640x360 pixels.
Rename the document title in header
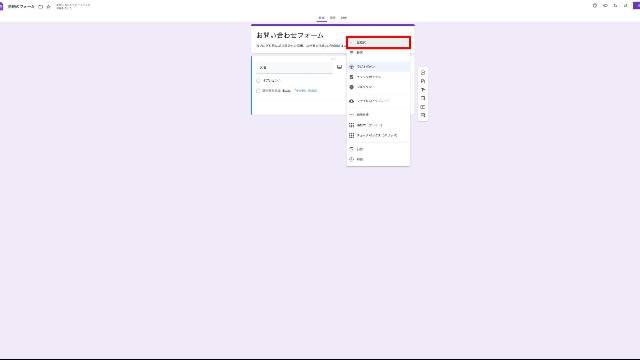click(x=21, y=7)
